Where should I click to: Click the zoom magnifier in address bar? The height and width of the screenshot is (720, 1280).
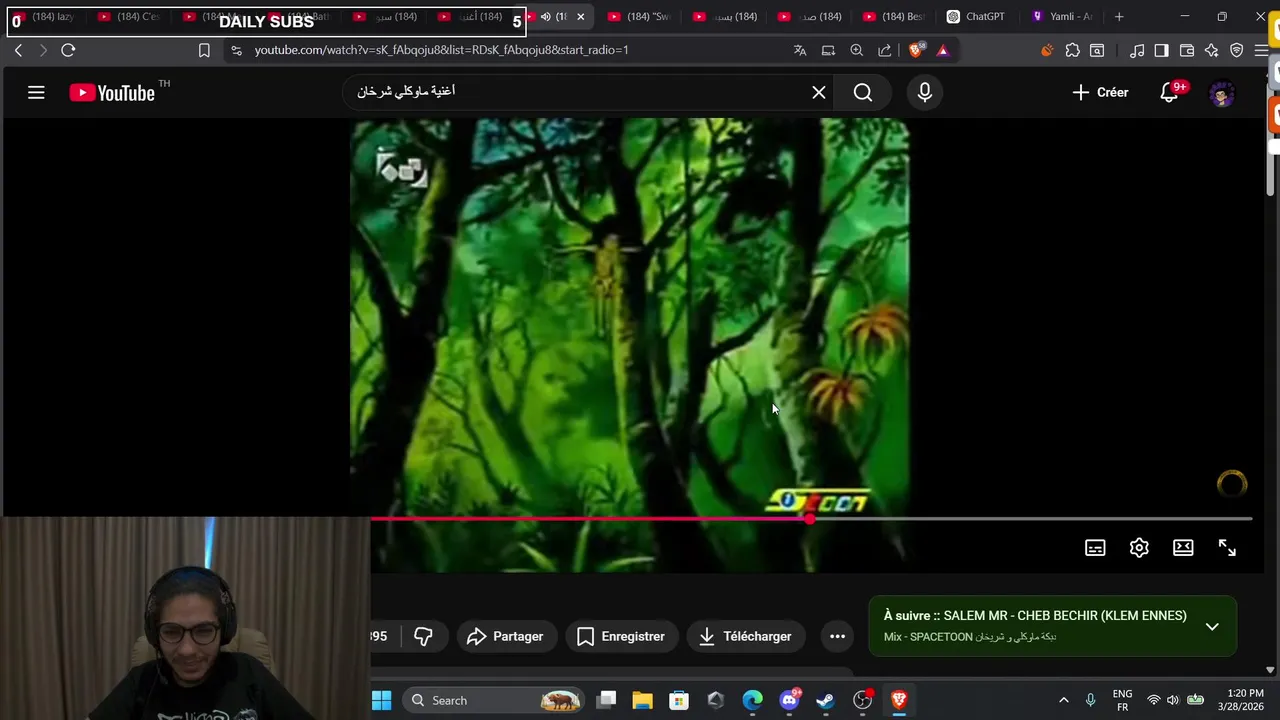[857, 50]
